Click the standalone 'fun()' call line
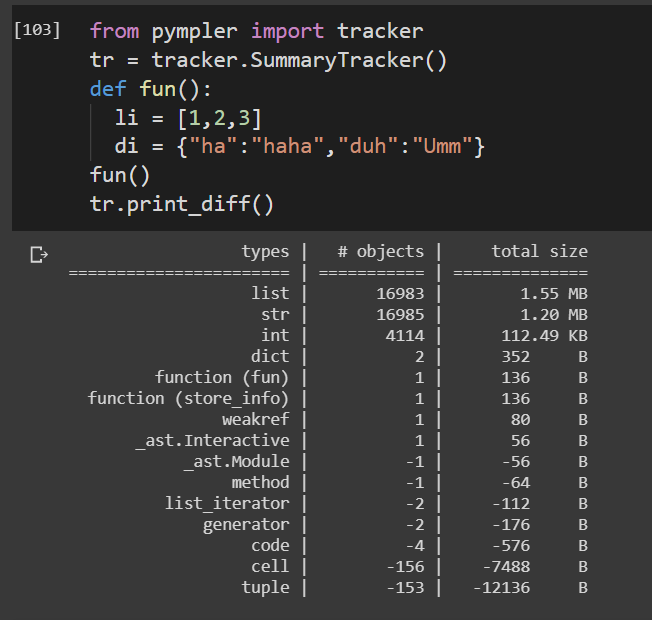The height and width of the screenshot is (620, 652). (x=120, y=176)
